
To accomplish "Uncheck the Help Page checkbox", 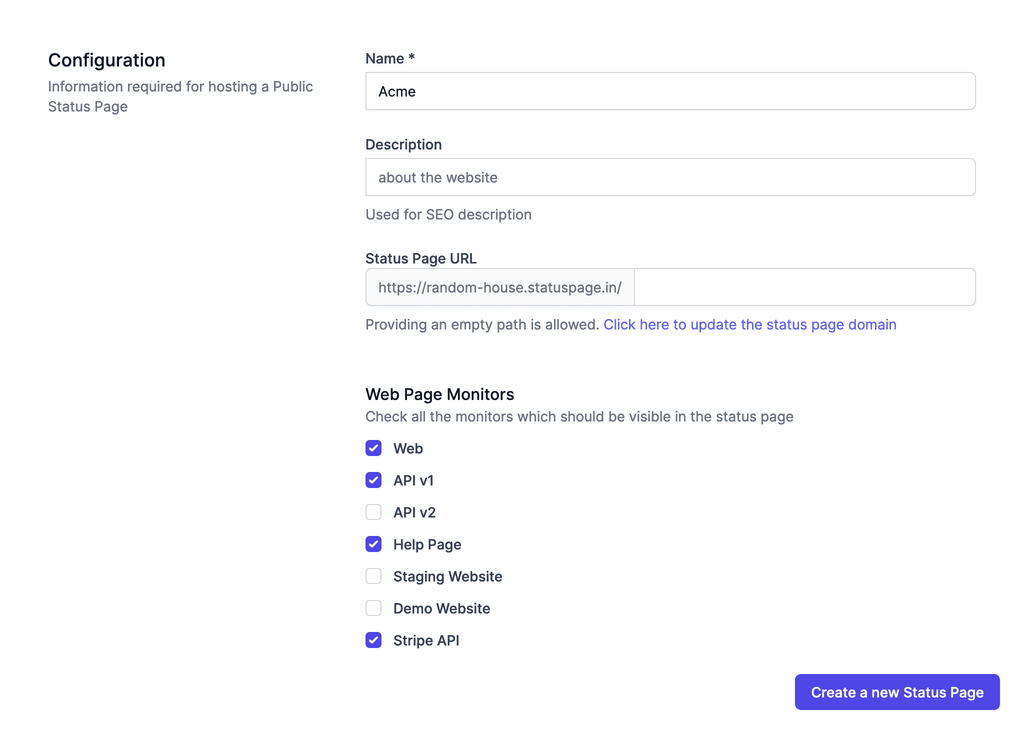I will point(374,544).
